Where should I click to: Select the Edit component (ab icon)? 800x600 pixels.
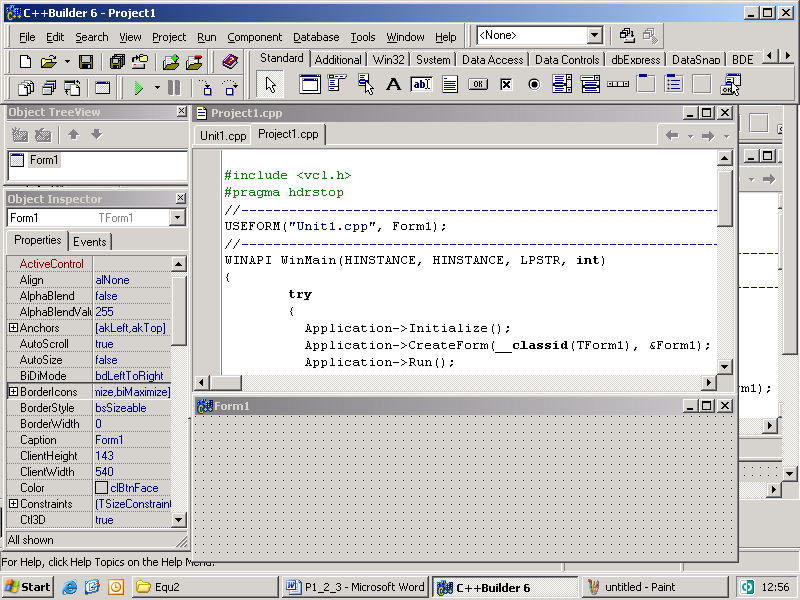(x=421, y=84)
